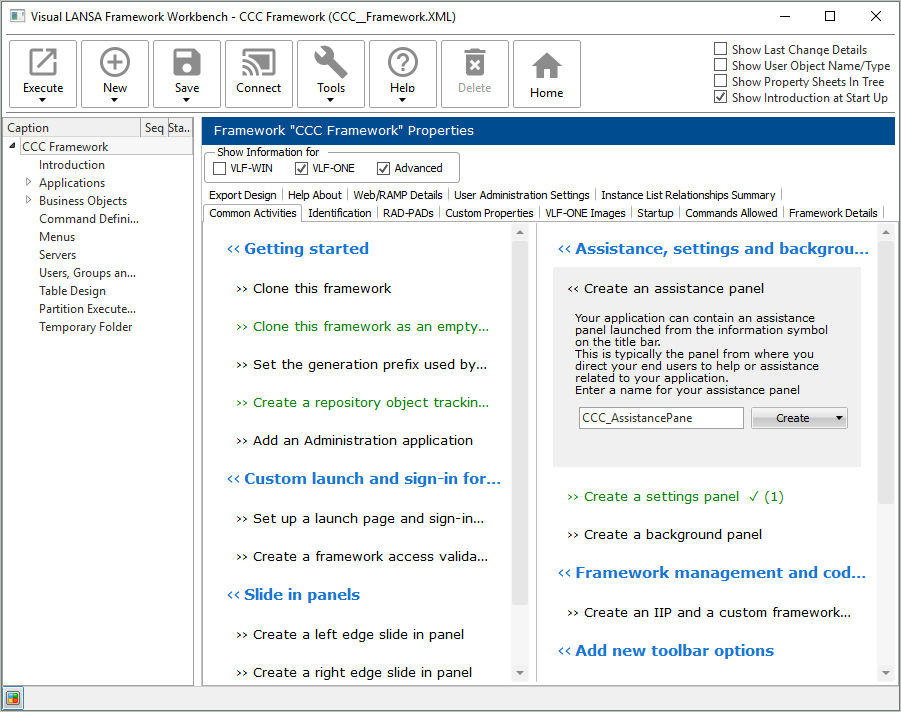Image resolution: width=901 pixels, height=712 pixels.
Task: Click Create a background panel link
Action: coord(672,535)
